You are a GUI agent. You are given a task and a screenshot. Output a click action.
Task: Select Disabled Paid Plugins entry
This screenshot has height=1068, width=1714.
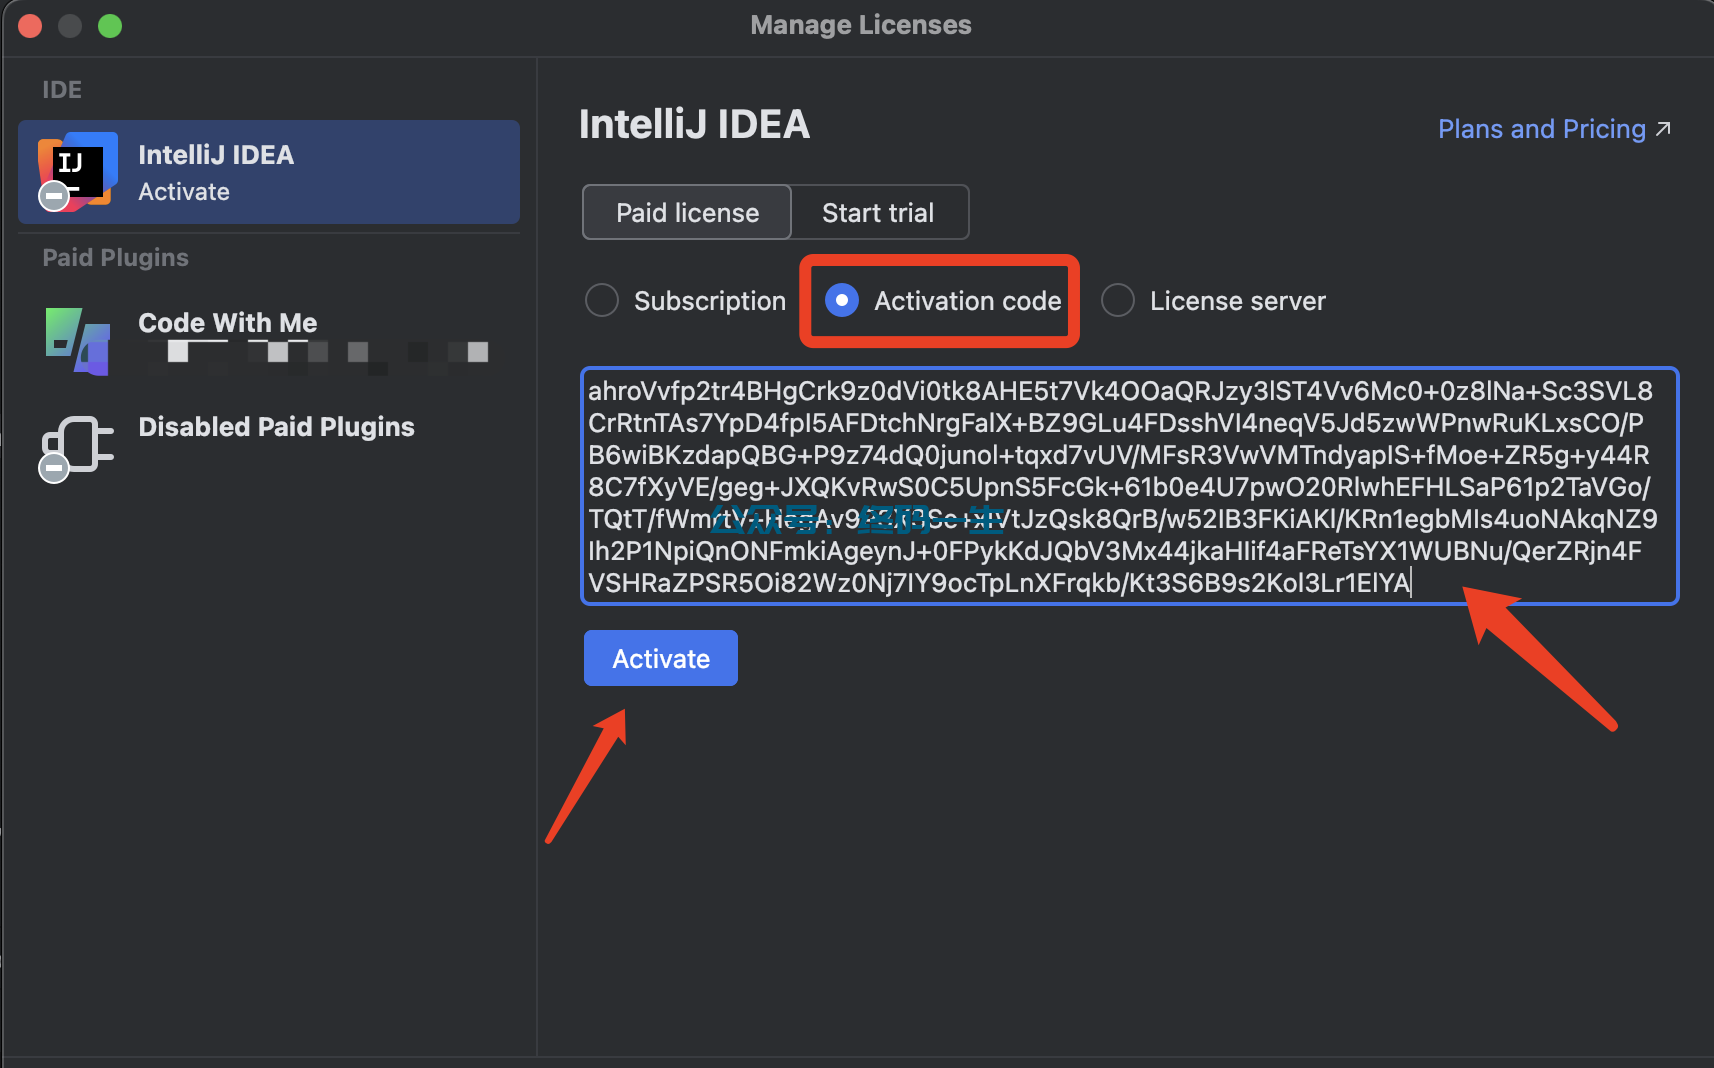coord(269,448)
